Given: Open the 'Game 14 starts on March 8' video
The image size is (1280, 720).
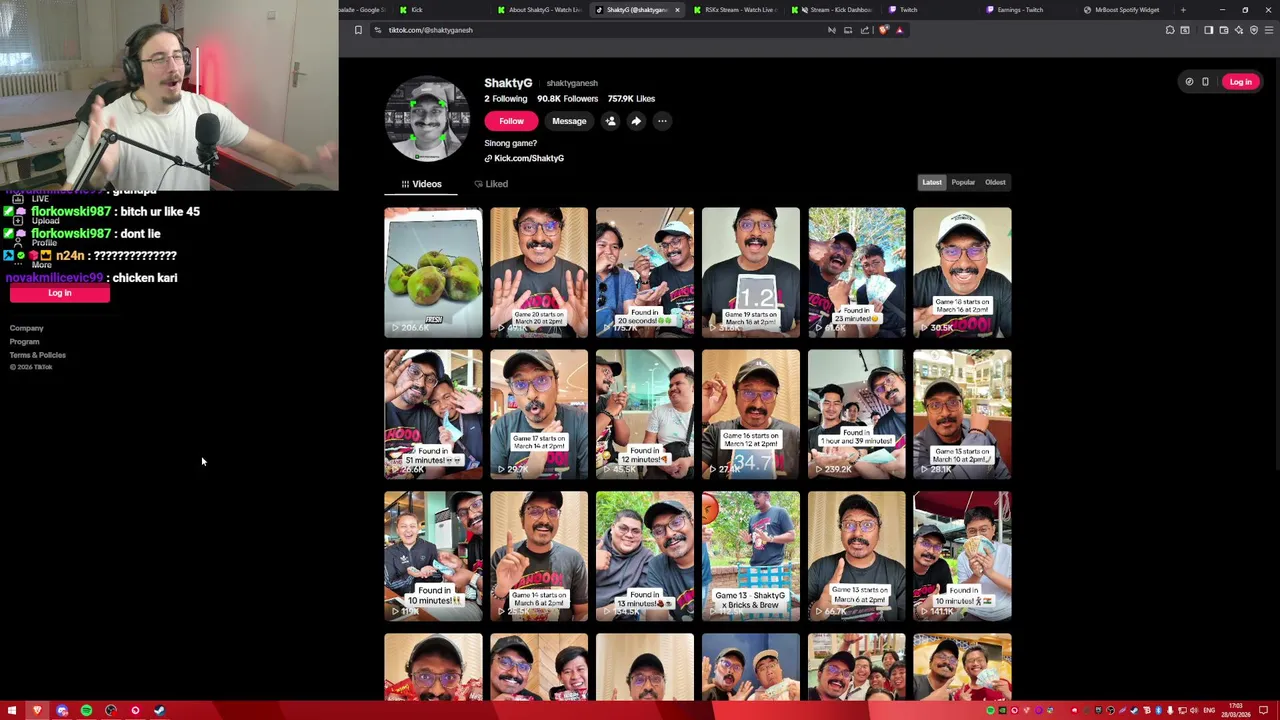Looking at the screenshot, I should click(x=539, y=556).
